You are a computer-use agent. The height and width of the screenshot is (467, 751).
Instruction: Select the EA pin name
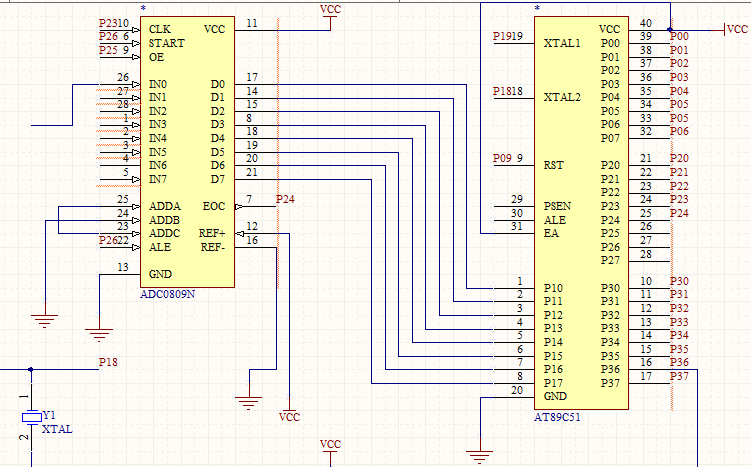[551, 233]
